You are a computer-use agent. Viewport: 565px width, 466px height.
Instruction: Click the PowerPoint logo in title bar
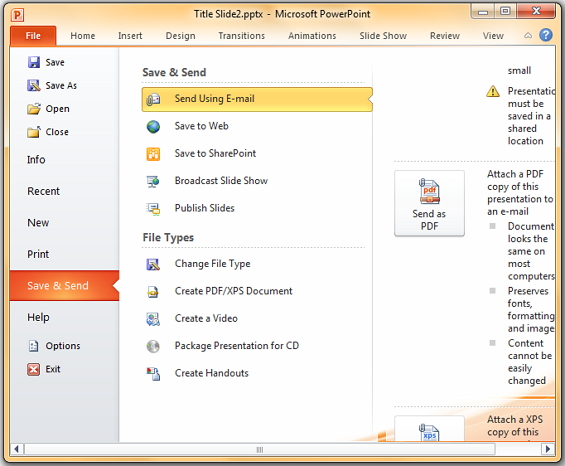(17, 15)
